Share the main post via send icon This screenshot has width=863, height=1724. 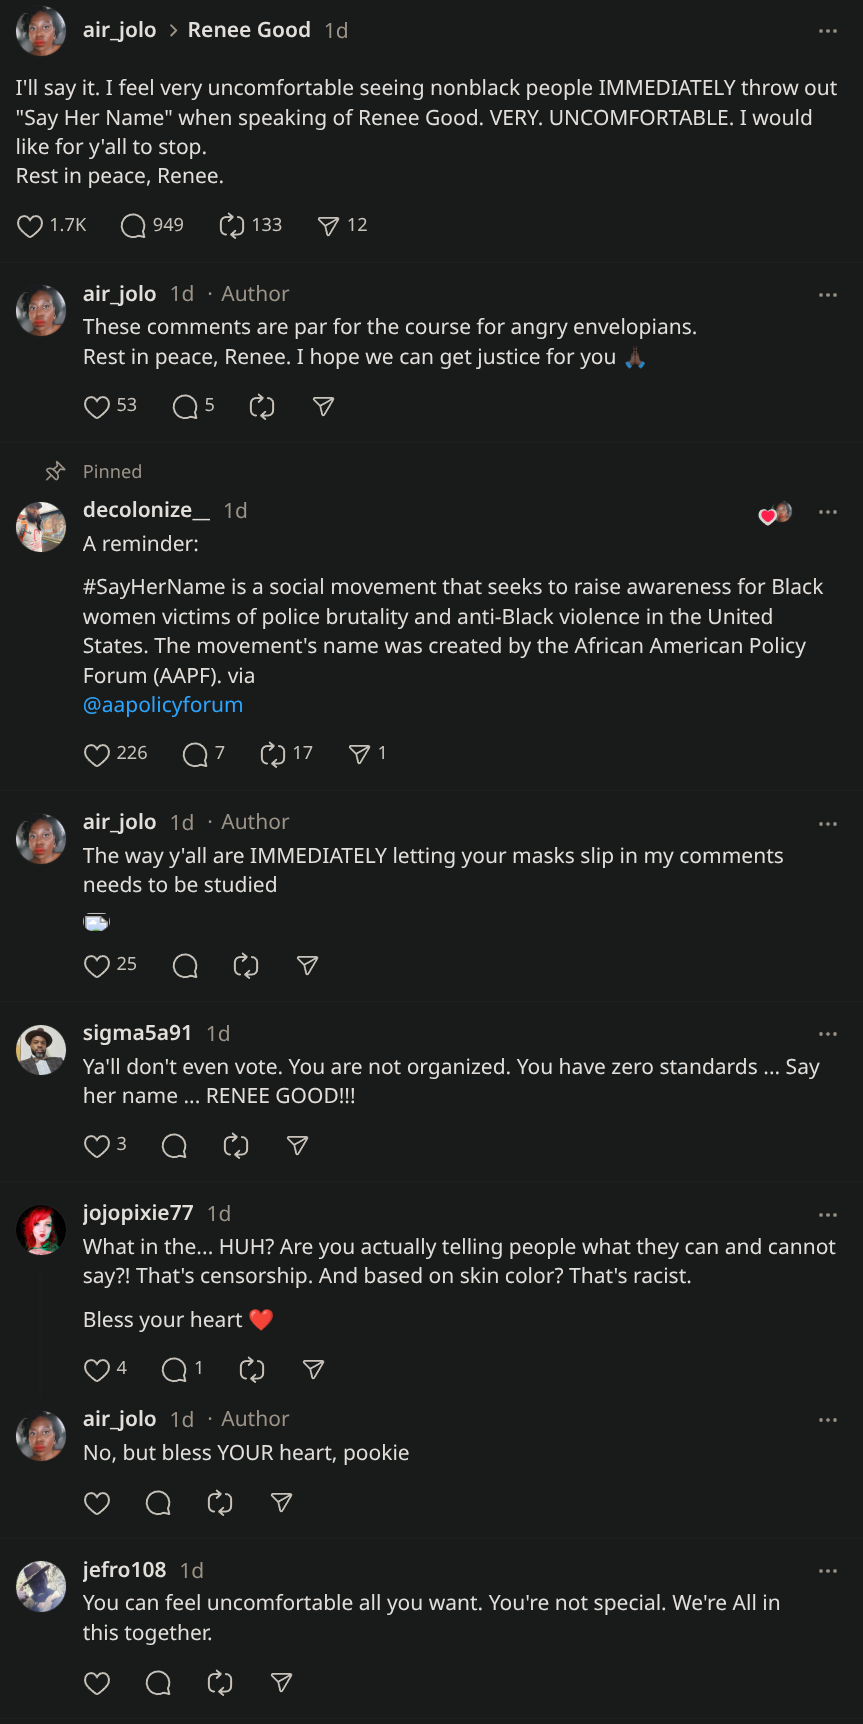pos(328,226)
